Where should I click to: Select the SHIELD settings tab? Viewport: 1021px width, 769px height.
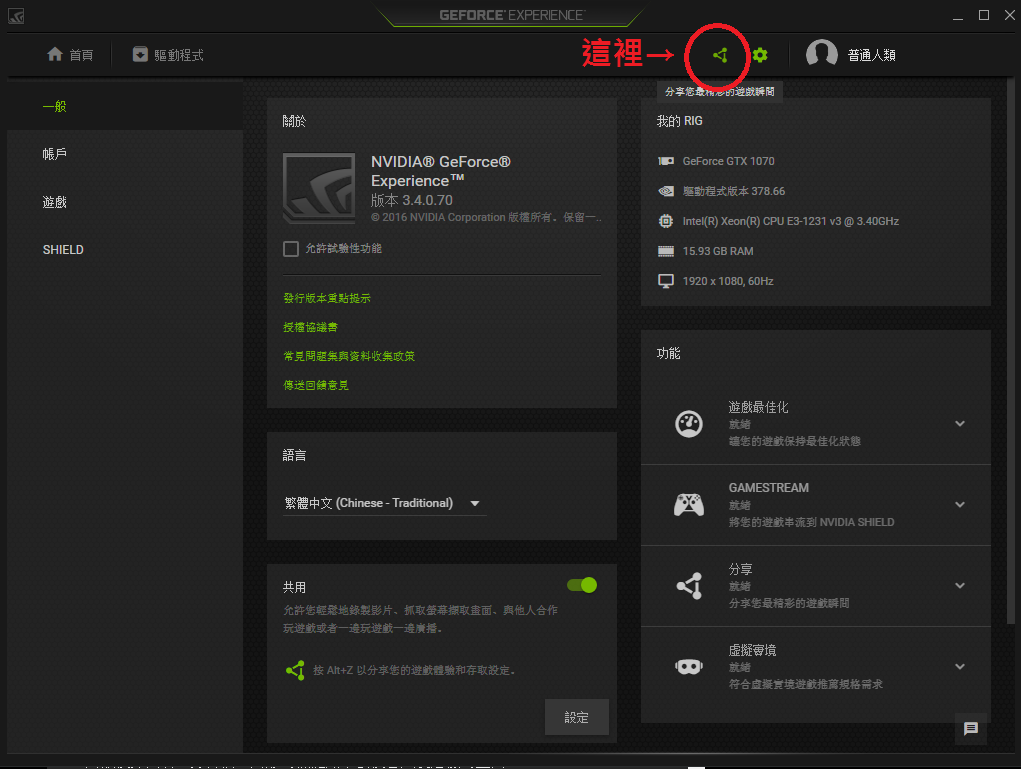point(125,250)
